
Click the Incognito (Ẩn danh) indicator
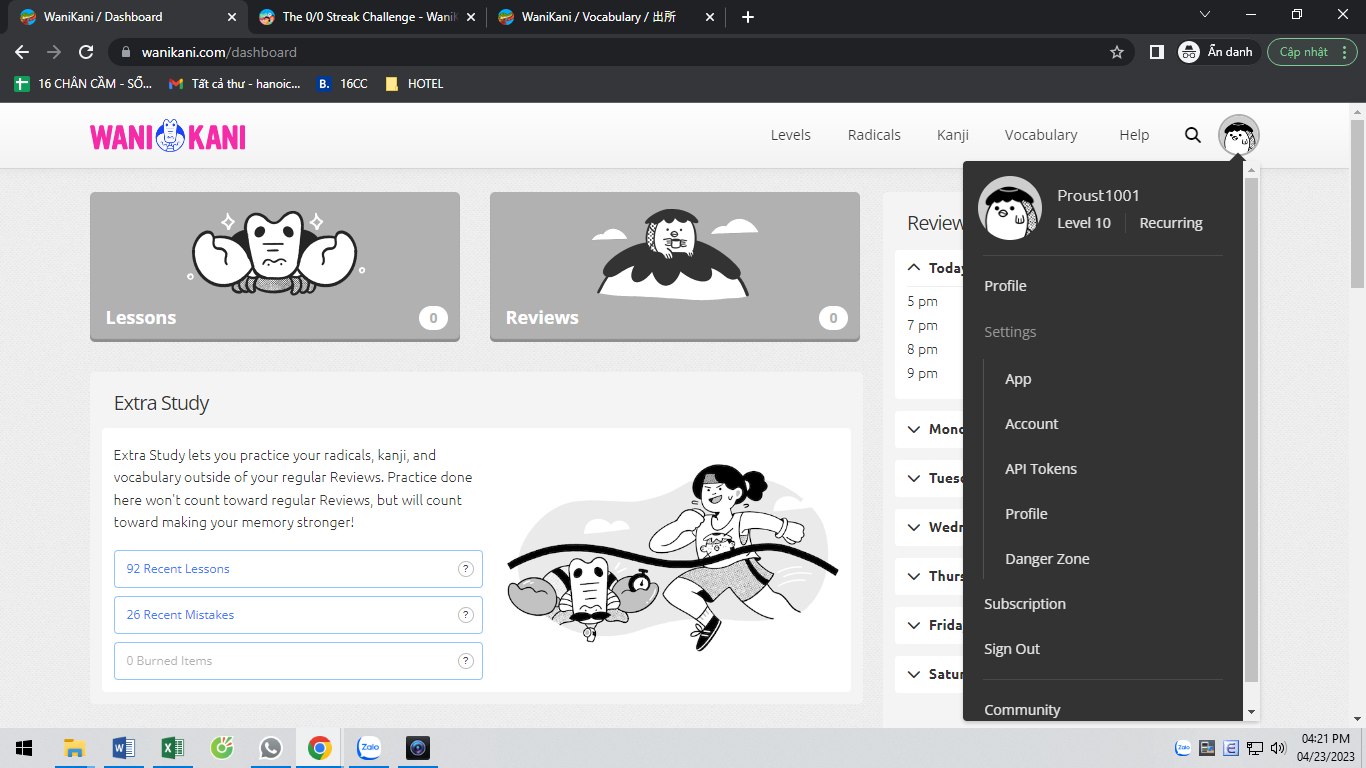point(1217,52)
